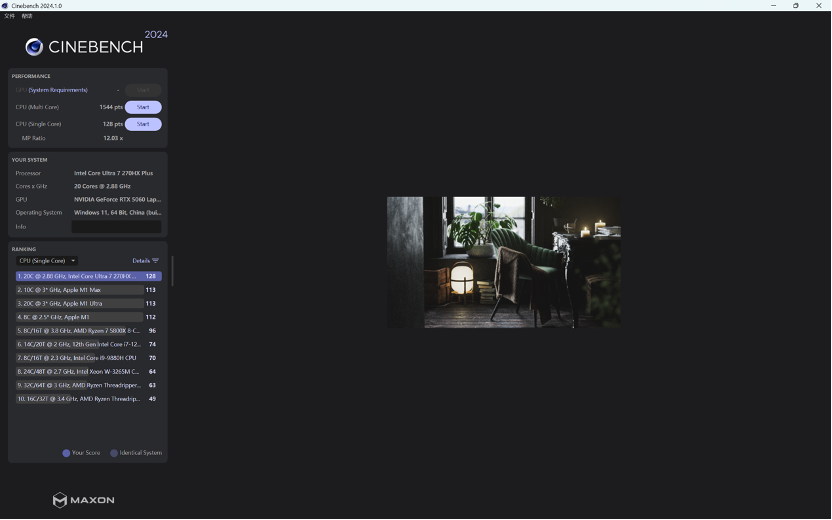
Task: Click the Info text field
Action: pyautogui.click(x=116, y=227)
